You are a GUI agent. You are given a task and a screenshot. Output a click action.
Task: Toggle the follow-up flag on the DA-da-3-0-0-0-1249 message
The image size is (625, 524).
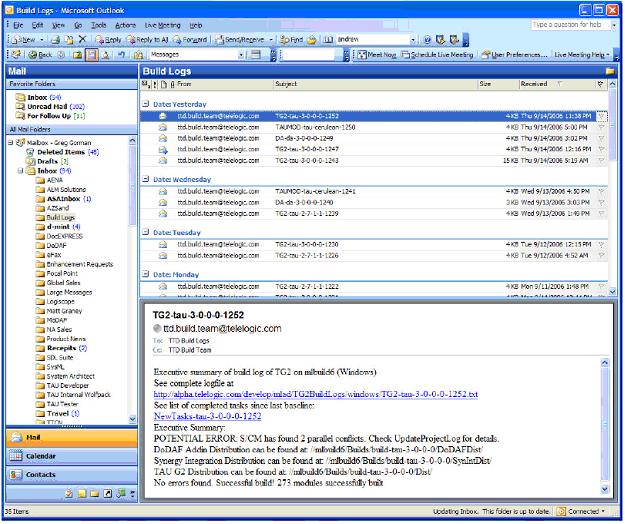[601, 138]
